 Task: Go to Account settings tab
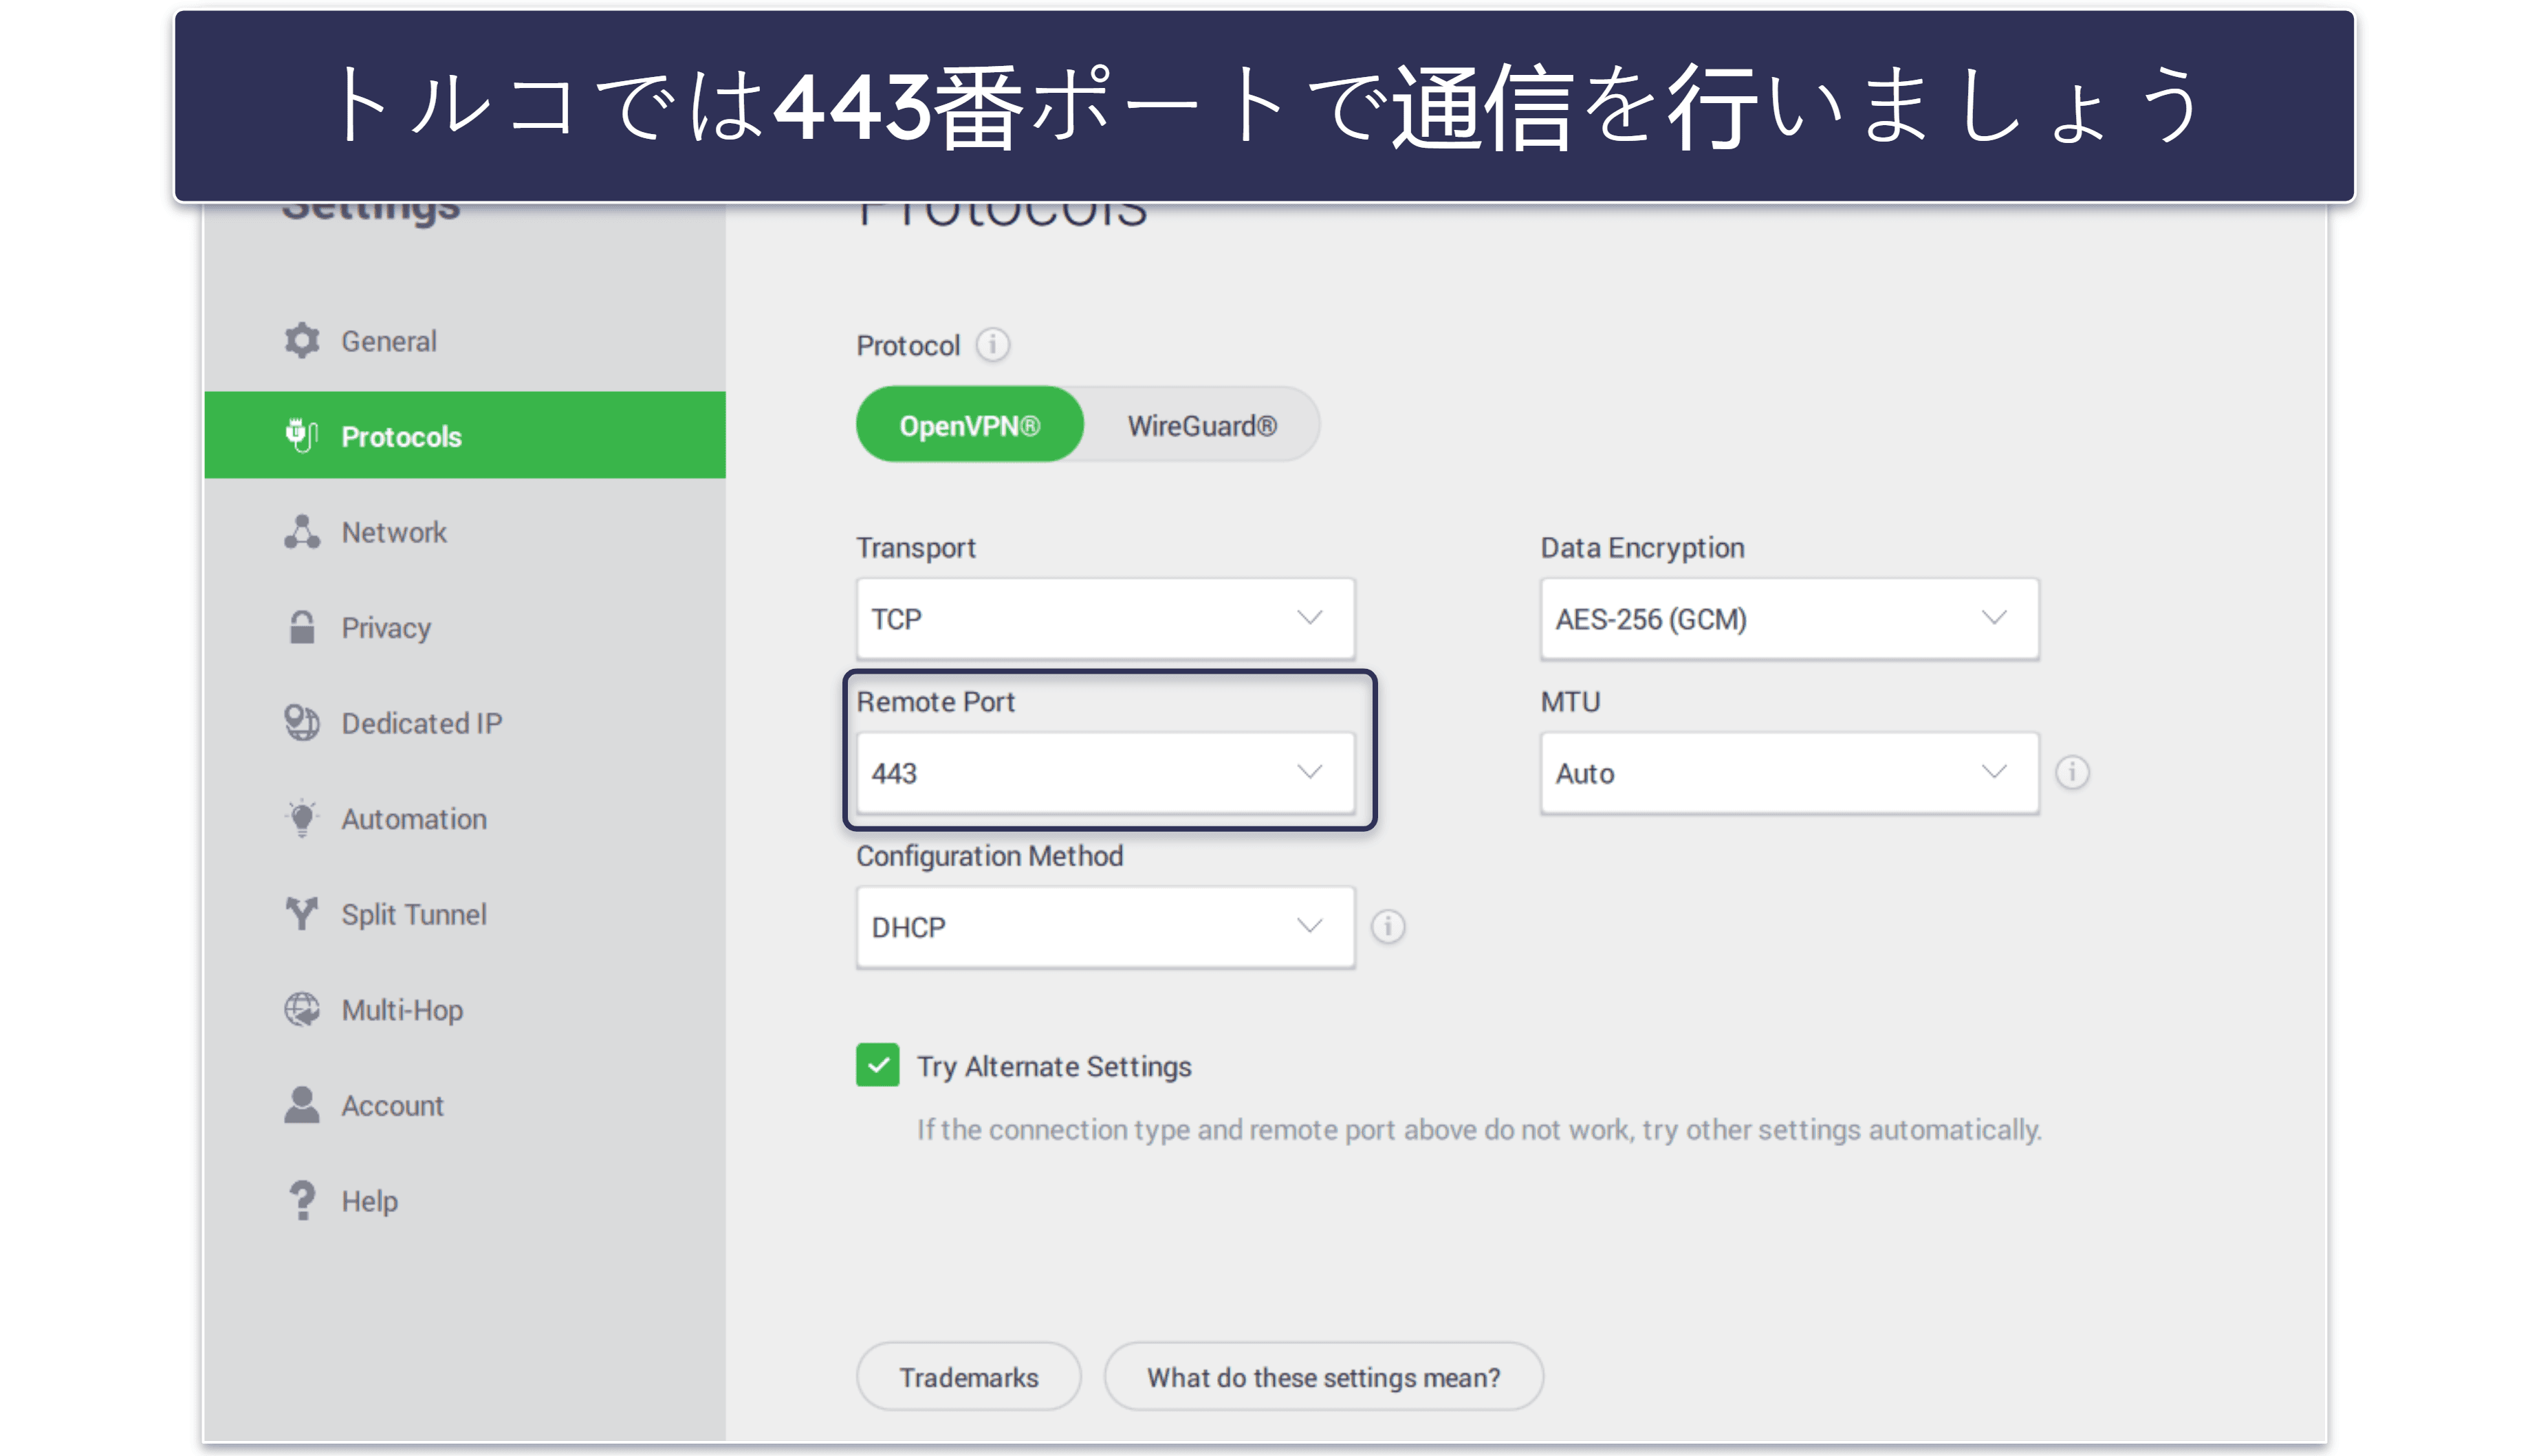(465, 1105)
